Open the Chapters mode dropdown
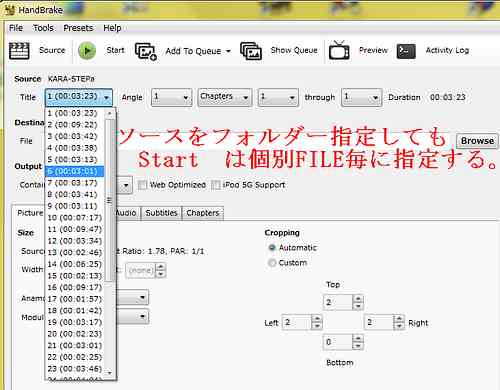This screenshot has width=500, height=390. (x=225, y=97)
